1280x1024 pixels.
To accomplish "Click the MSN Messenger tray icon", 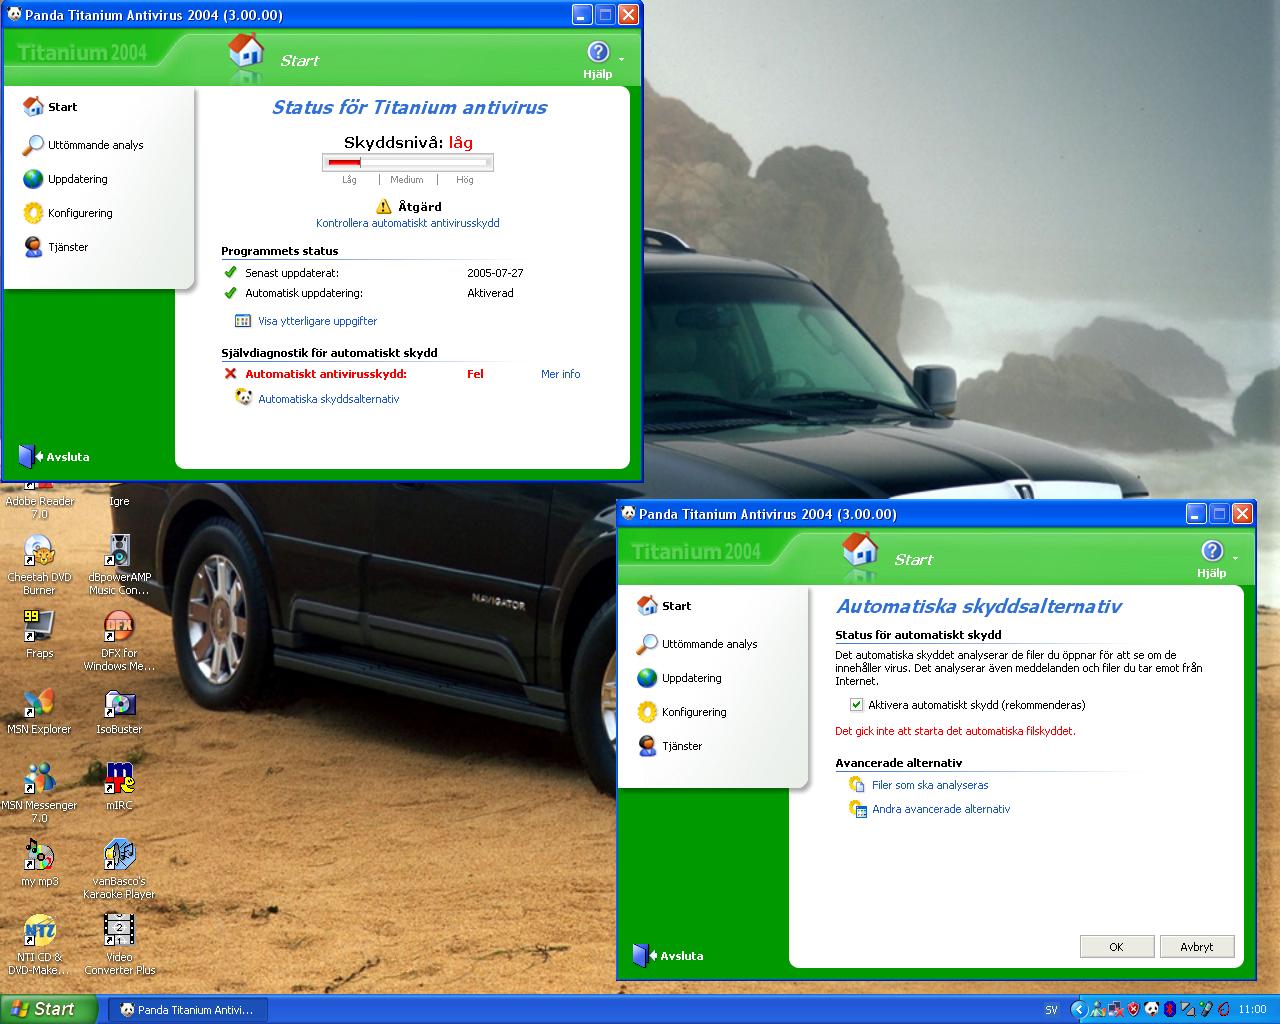I will tap(1097, 1009).
